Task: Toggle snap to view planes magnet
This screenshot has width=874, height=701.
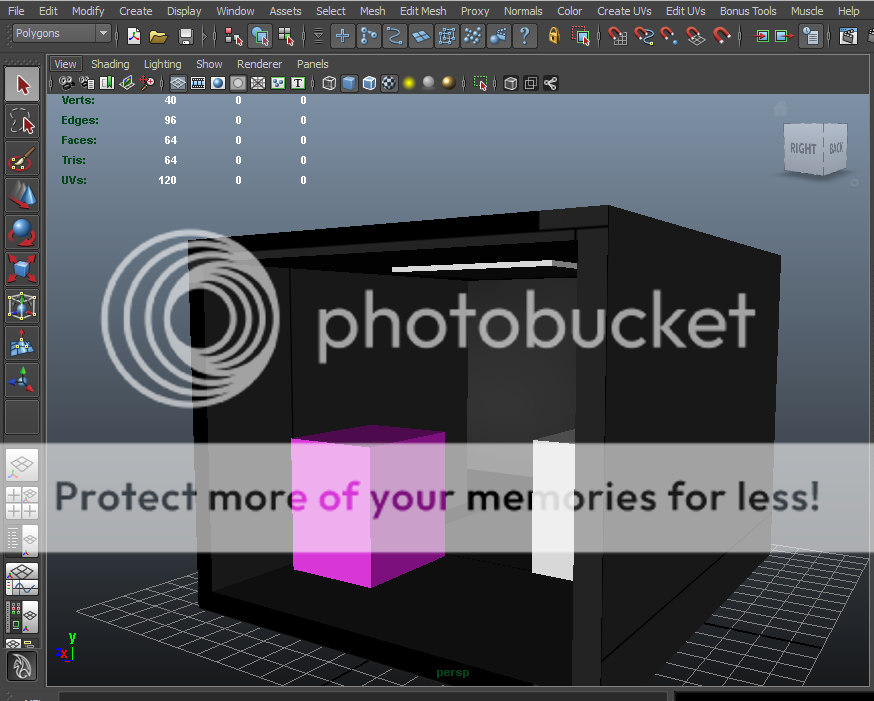Action: 696,36
